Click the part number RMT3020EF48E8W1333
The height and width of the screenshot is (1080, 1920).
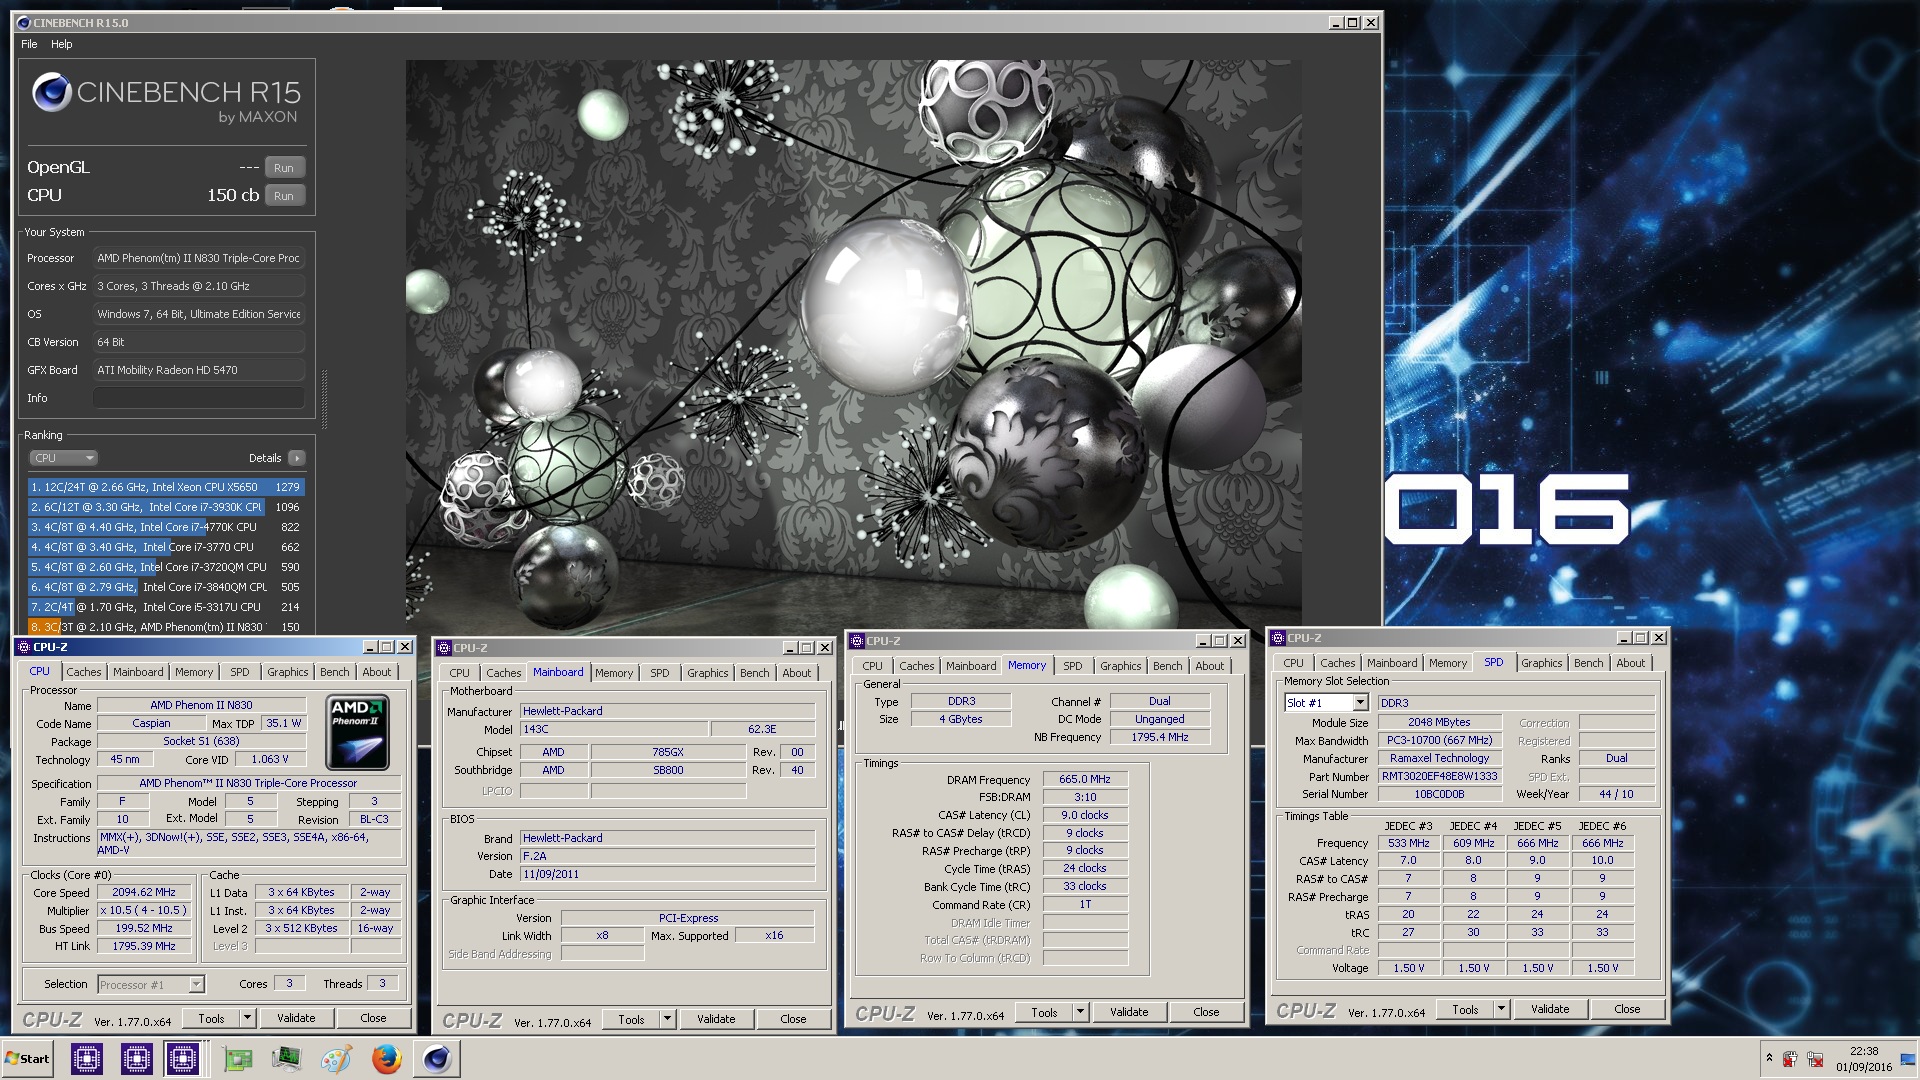1439,776
